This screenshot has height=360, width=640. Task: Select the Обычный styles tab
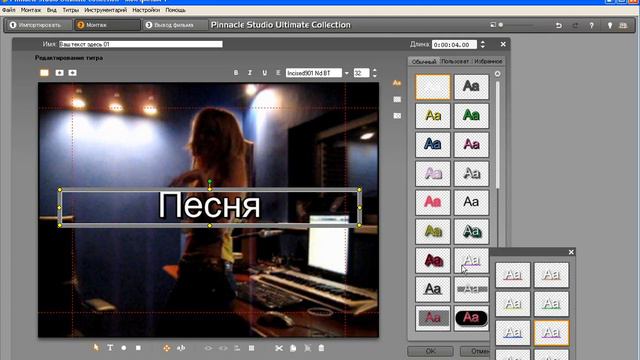[424, 61]
